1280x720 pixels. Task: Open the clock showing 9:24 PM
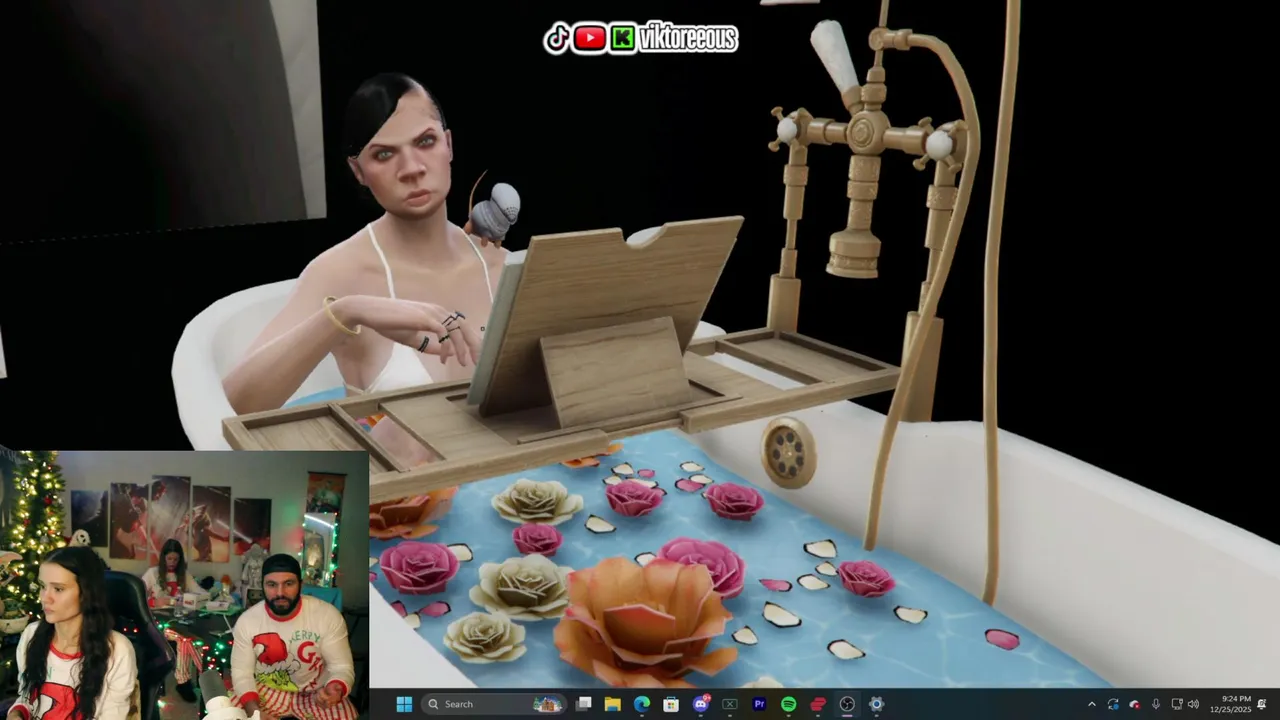tap(1230, 704)
